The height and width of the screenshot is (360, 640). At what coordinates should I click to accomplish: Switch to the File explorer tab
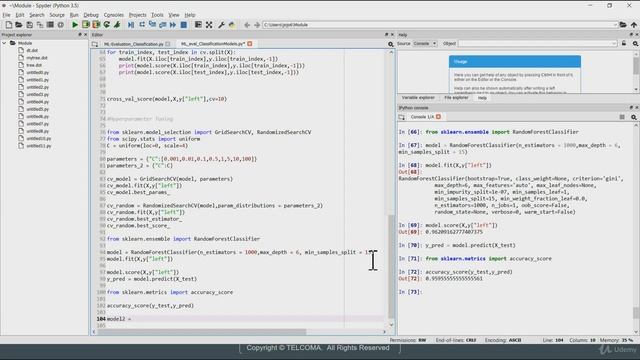click(456, 98)
